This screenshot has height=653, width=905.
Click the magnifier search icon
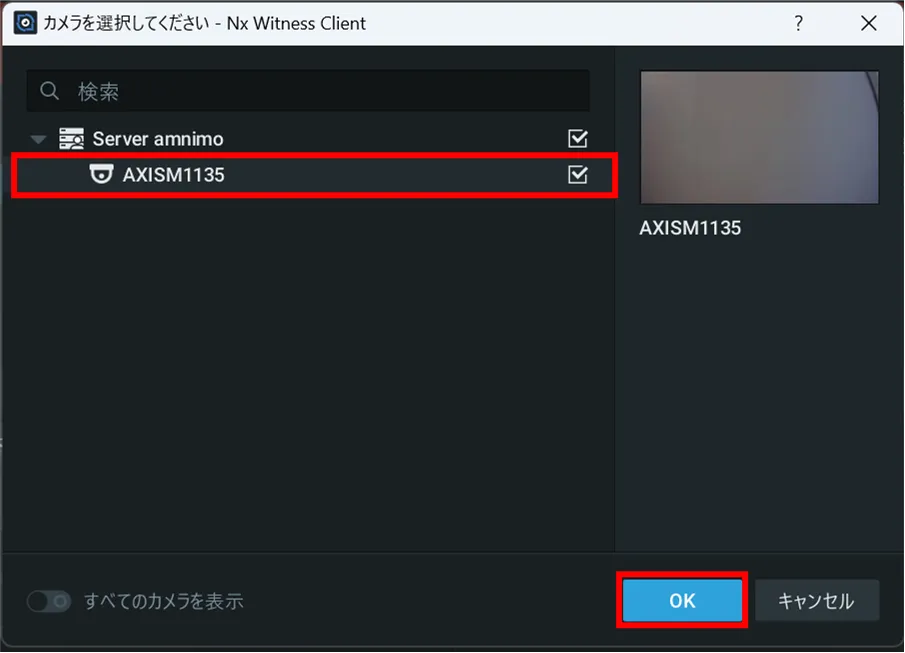click(49, 91)
